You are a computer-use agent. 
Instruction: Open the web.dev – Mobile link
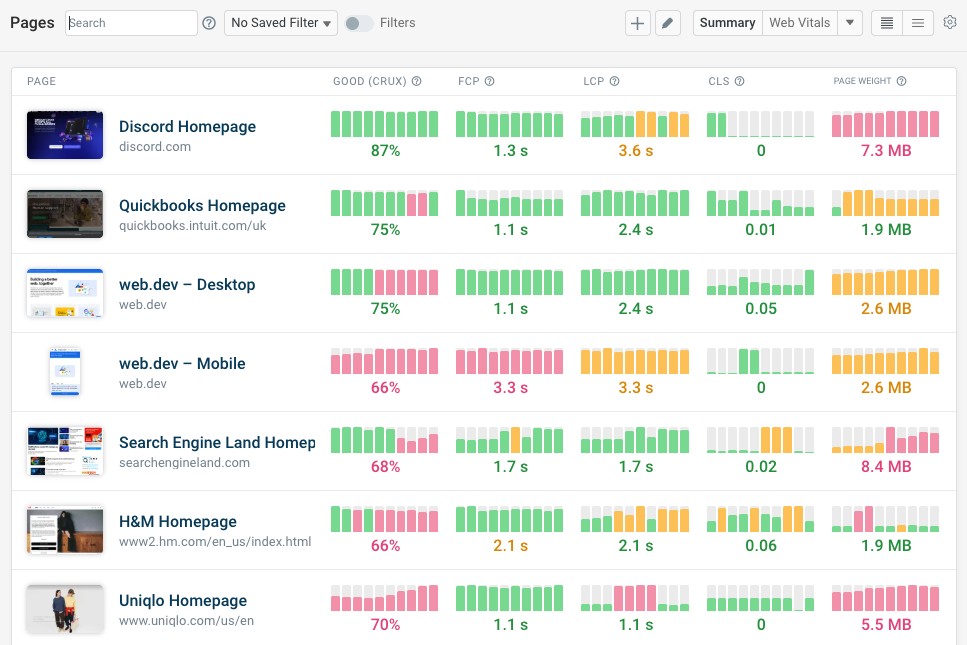point(180,364)
